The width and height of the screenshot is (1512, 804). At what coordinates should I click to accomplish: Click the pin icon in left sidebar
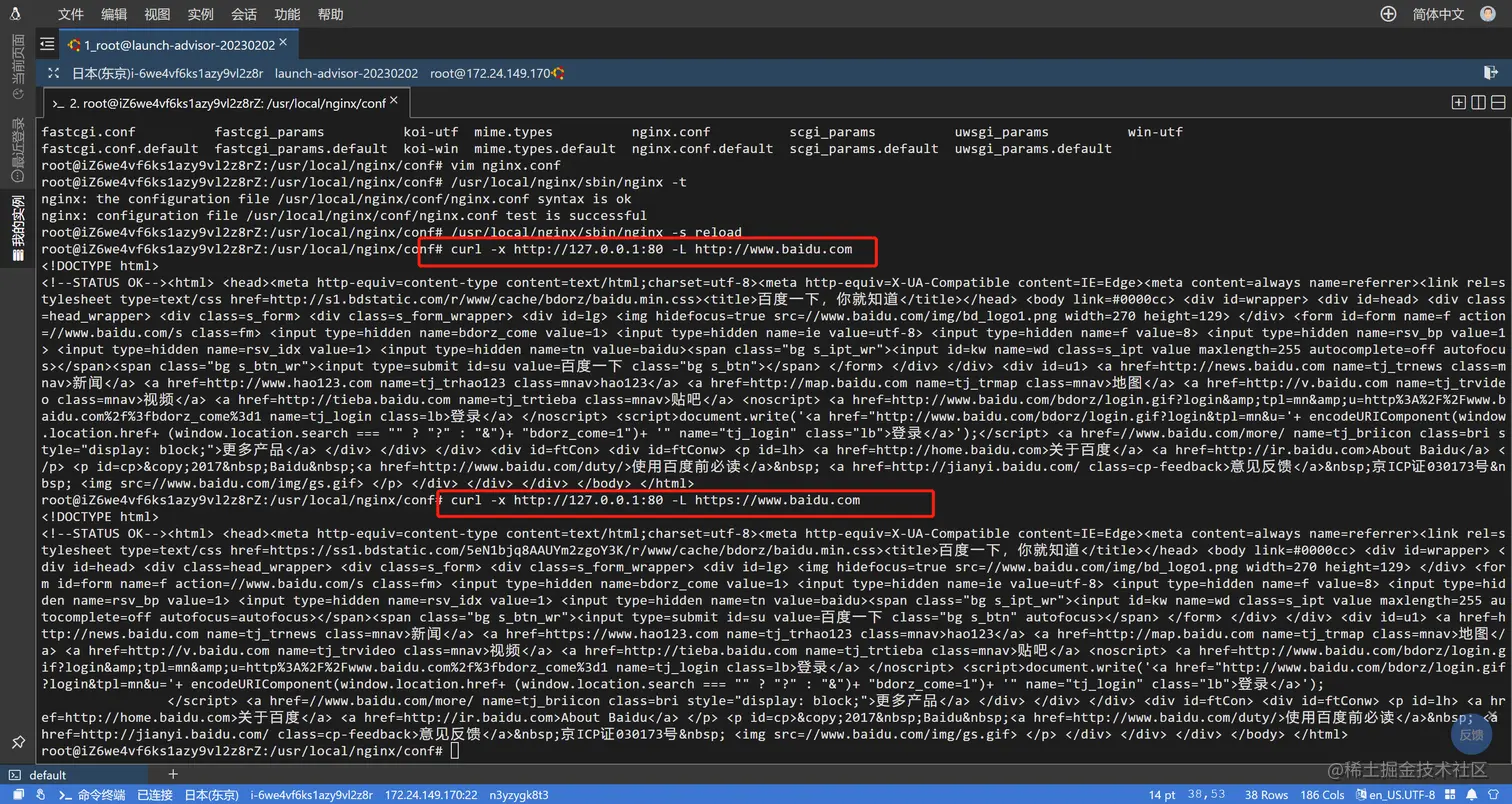coord(18,742)
